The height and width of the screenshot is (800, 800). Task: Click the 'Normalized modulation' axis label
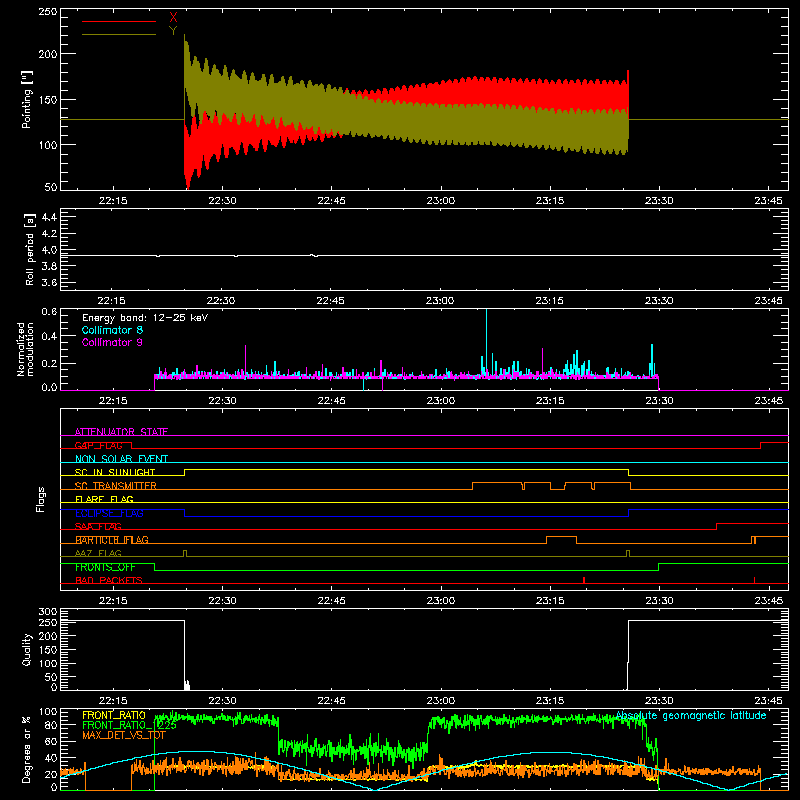tap(25, 349)
